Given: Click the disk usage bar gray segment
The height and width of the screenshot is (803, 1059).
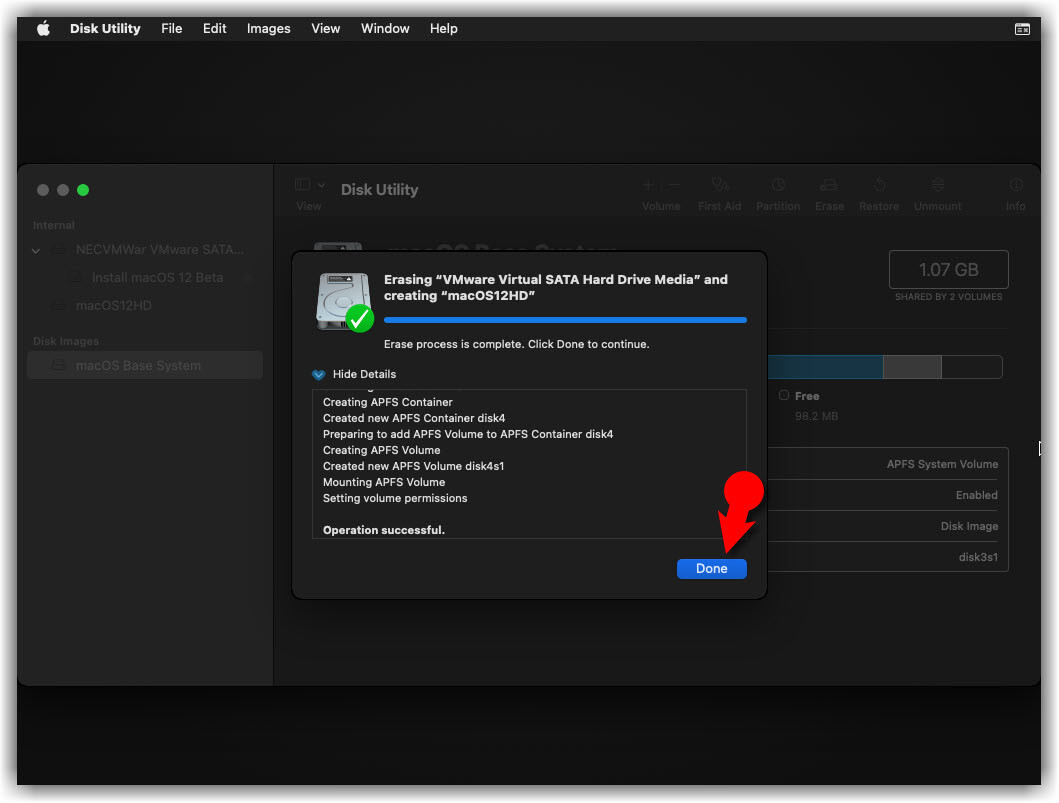Looking at the screenshot, I should point(912,367).
